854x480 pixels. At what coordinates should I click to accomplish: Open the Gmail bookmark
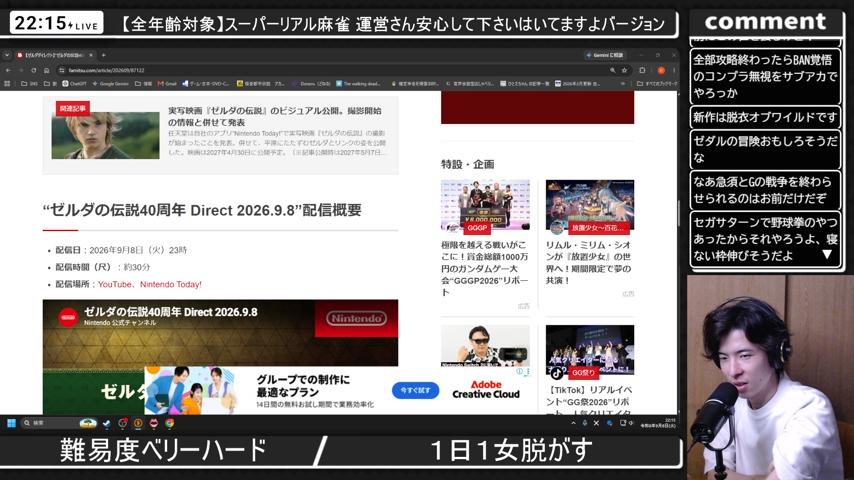pyautogui.click(x=167, y=83)
